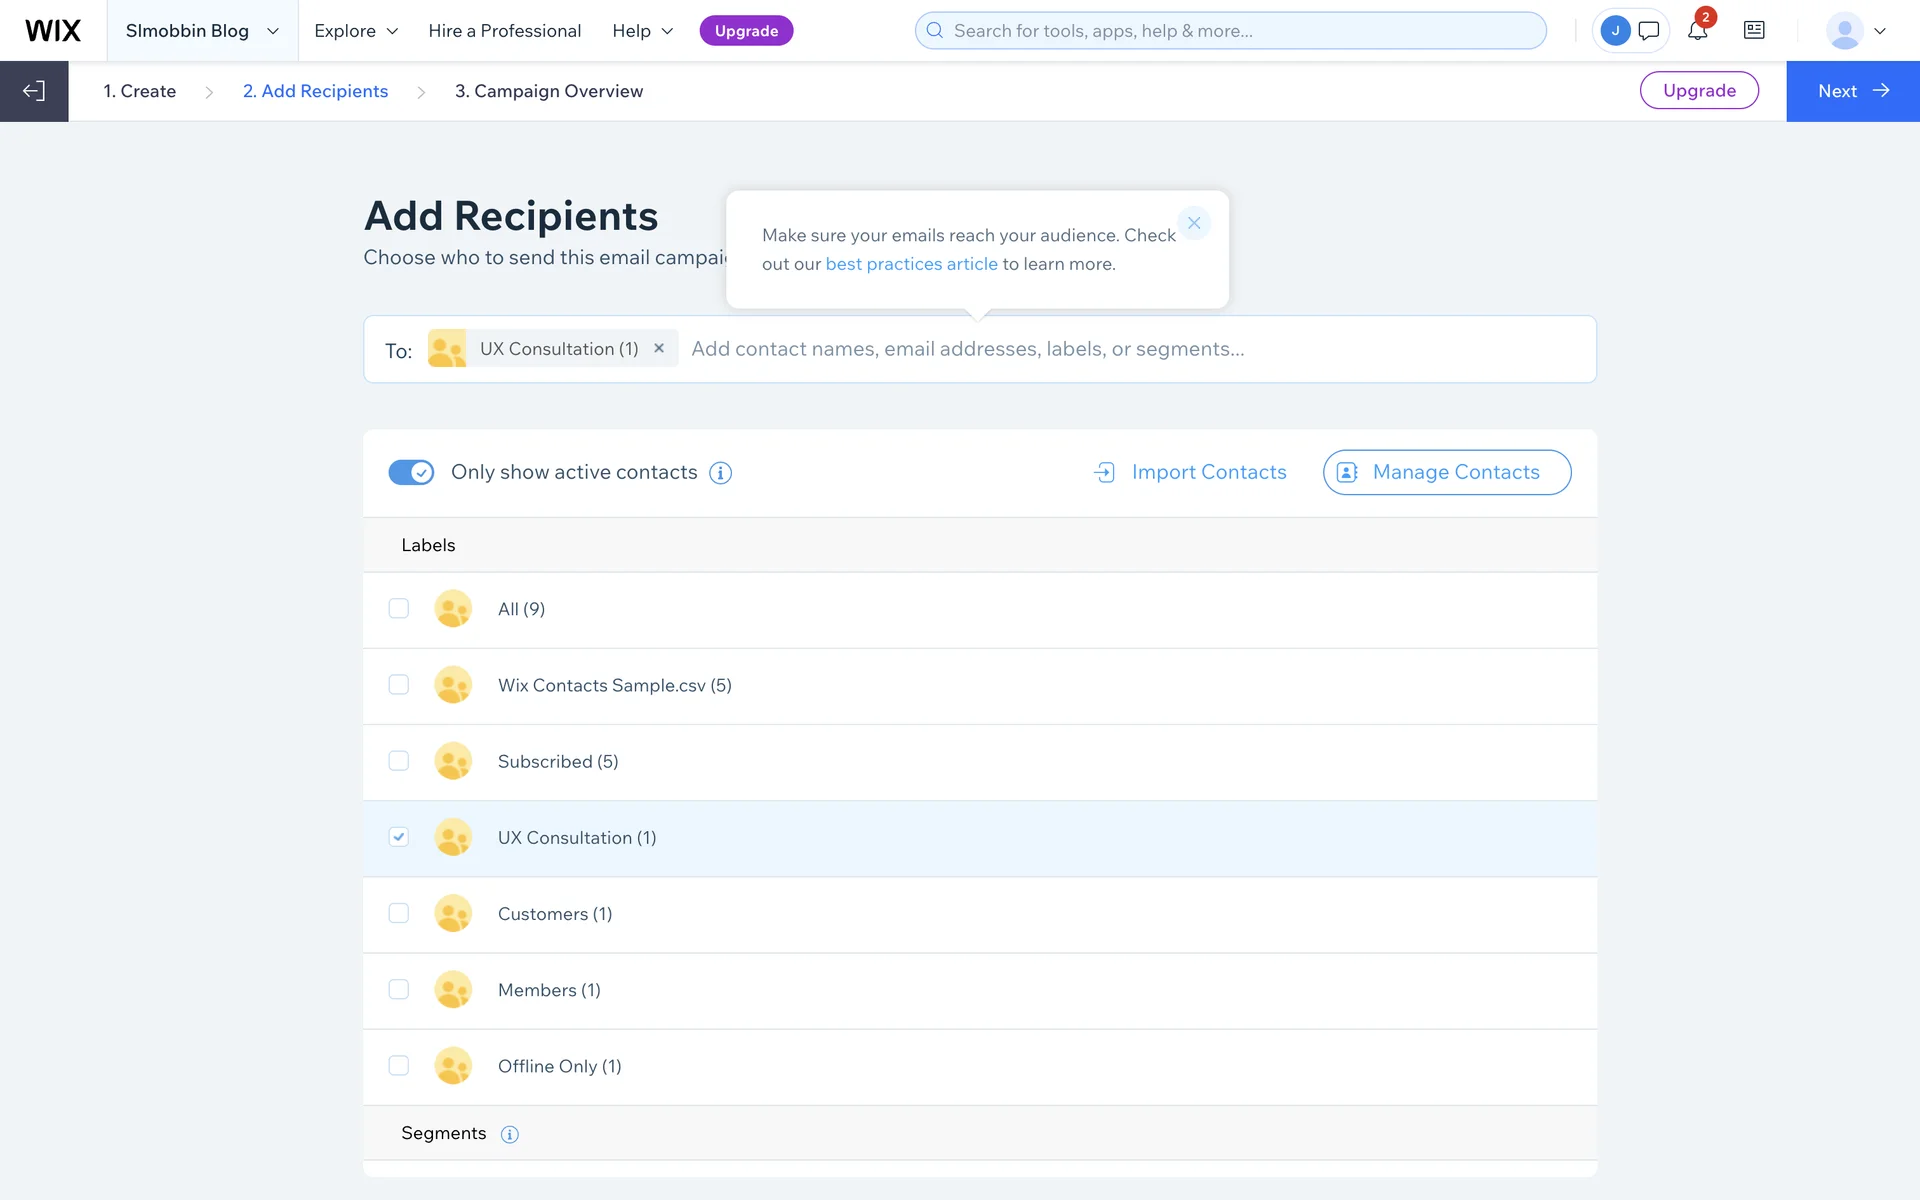The width and height of the screenshot is (1920, 1200).
Task: Open the news feed icon
Action: click(1754, 31)
